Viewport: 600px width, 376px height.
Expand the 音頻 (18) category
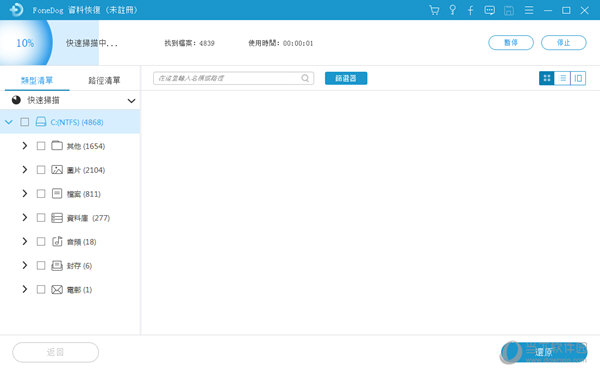[x=25, y=241]
